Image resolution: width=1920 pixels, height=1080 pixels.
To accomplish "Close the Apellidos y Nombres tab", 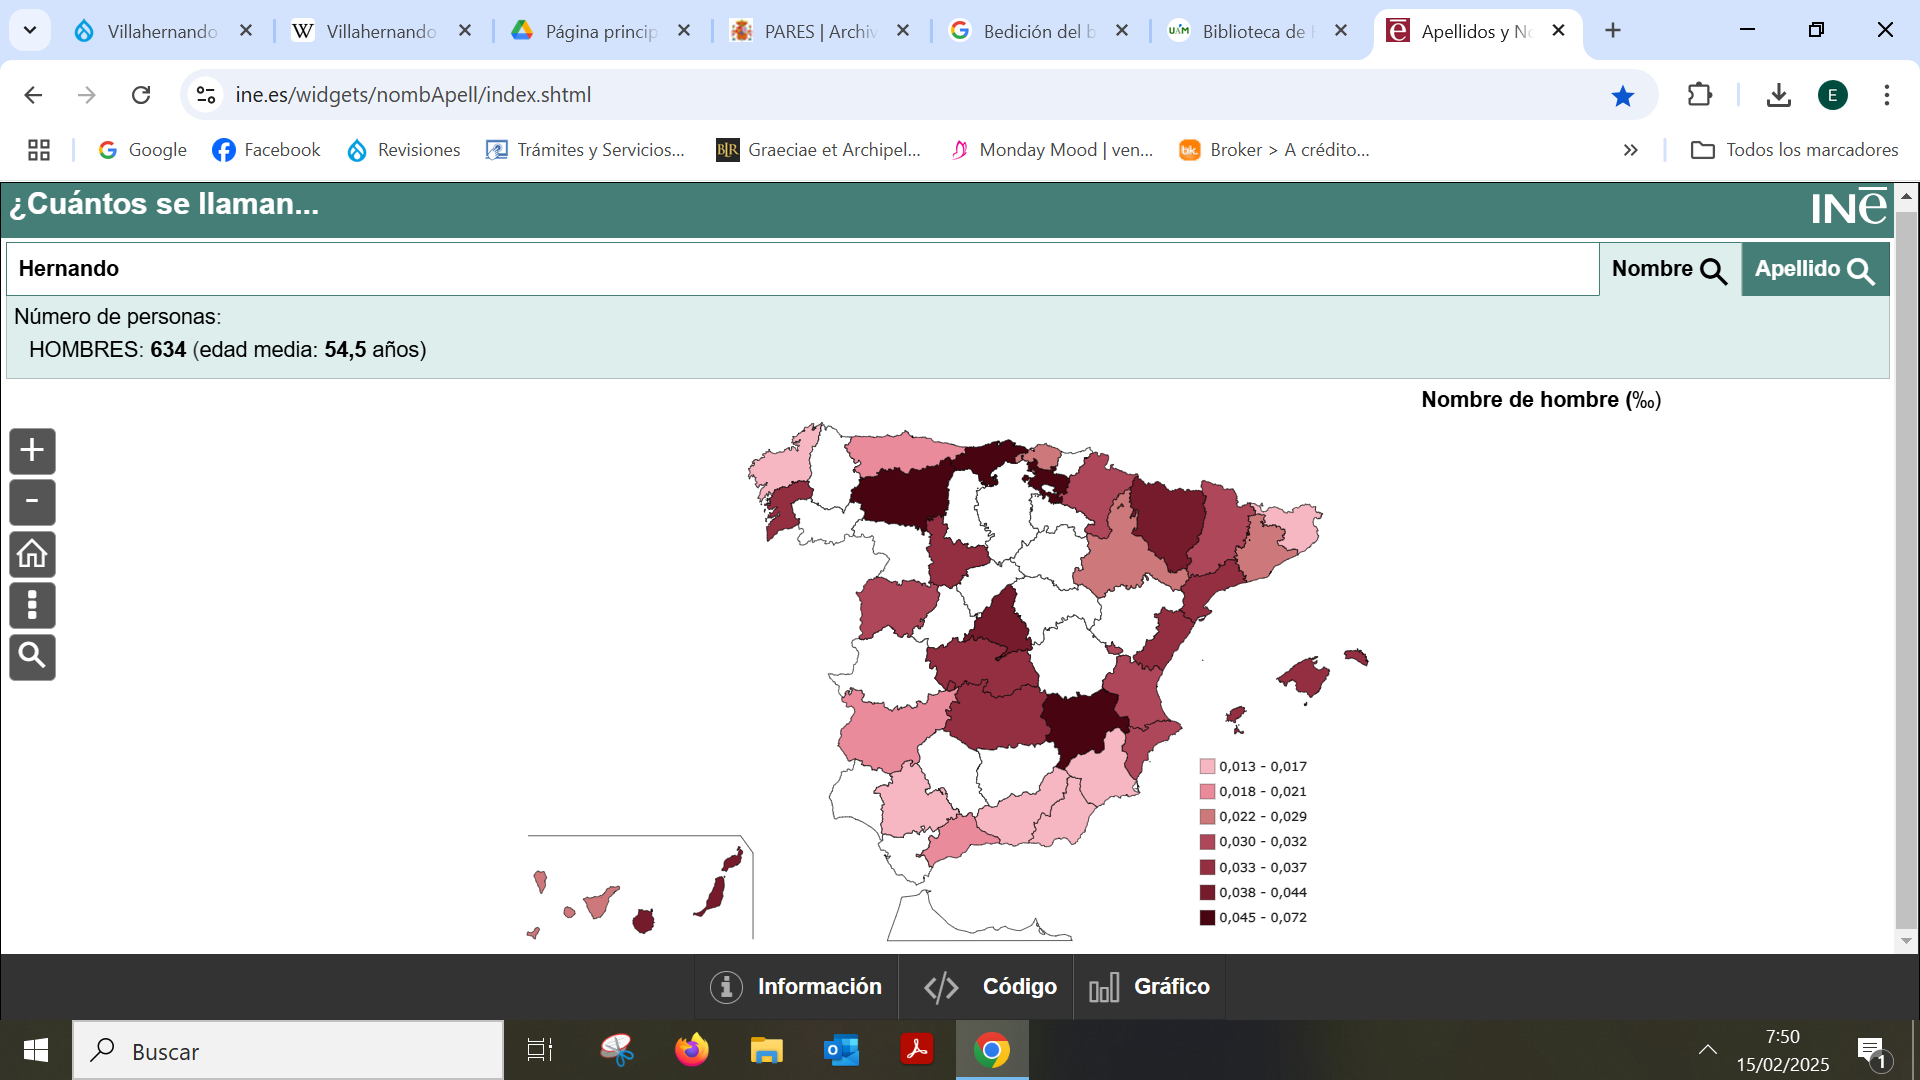I will click(x=1558, y=31).
